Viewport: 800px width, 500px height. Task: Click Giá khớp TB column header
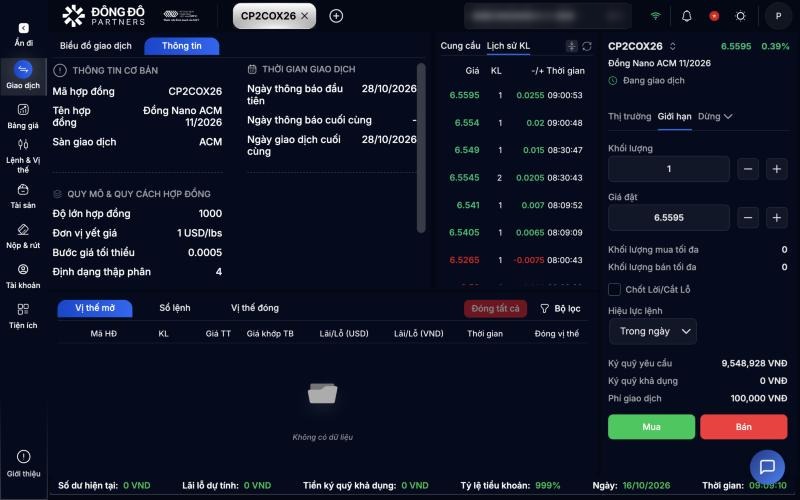(270, 334)
